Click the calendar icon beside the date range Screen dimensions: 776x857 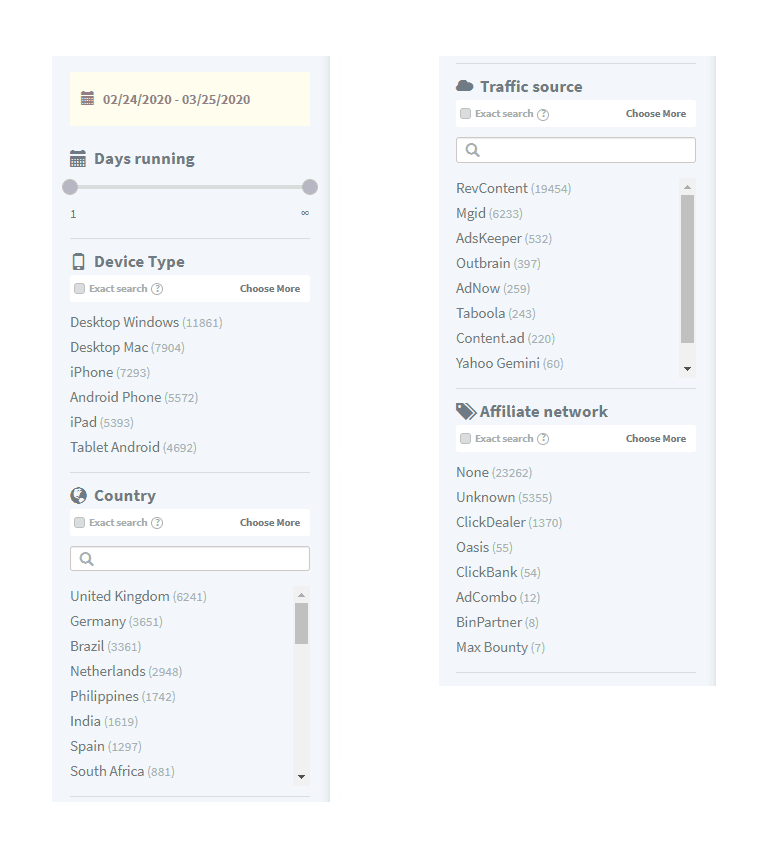point(87,98)
